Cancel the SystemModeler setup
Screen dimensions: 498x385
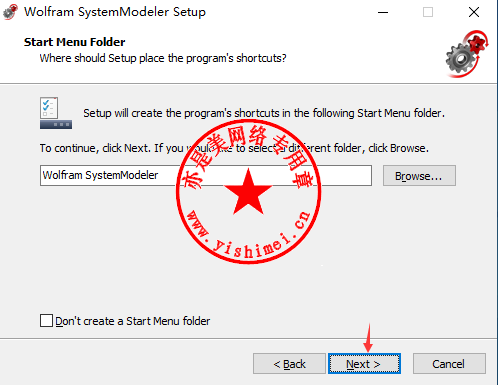[449, 364]
